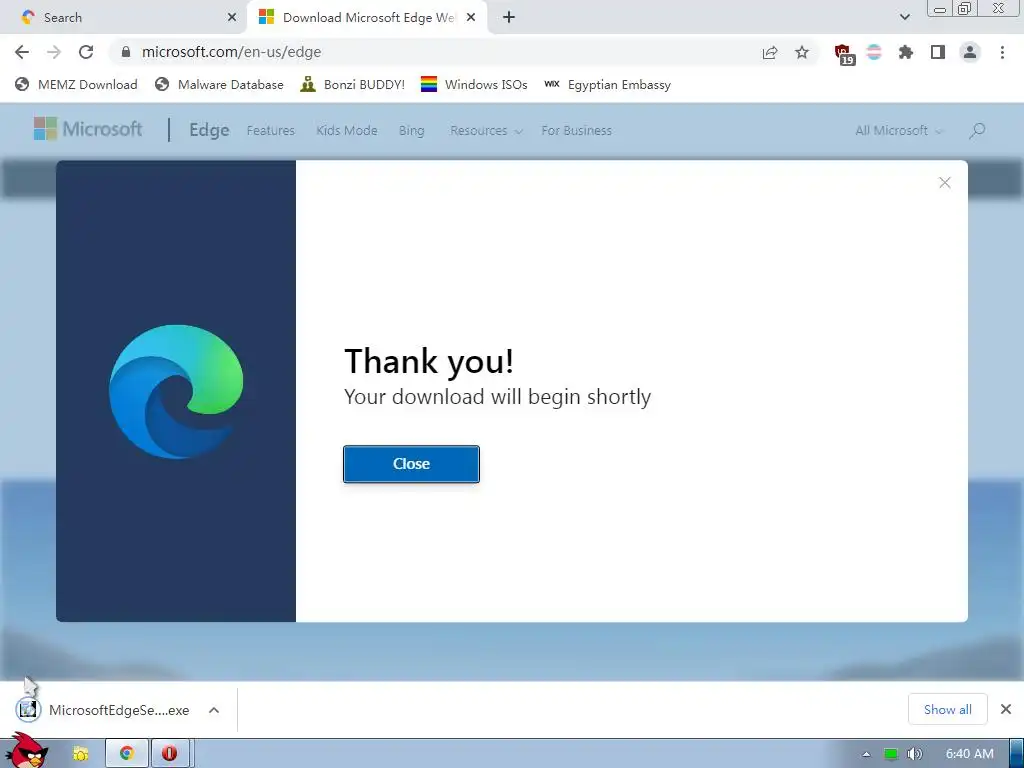
Task: Open the Windows ISOs bookmark
Action: click(x=474, y=85)
